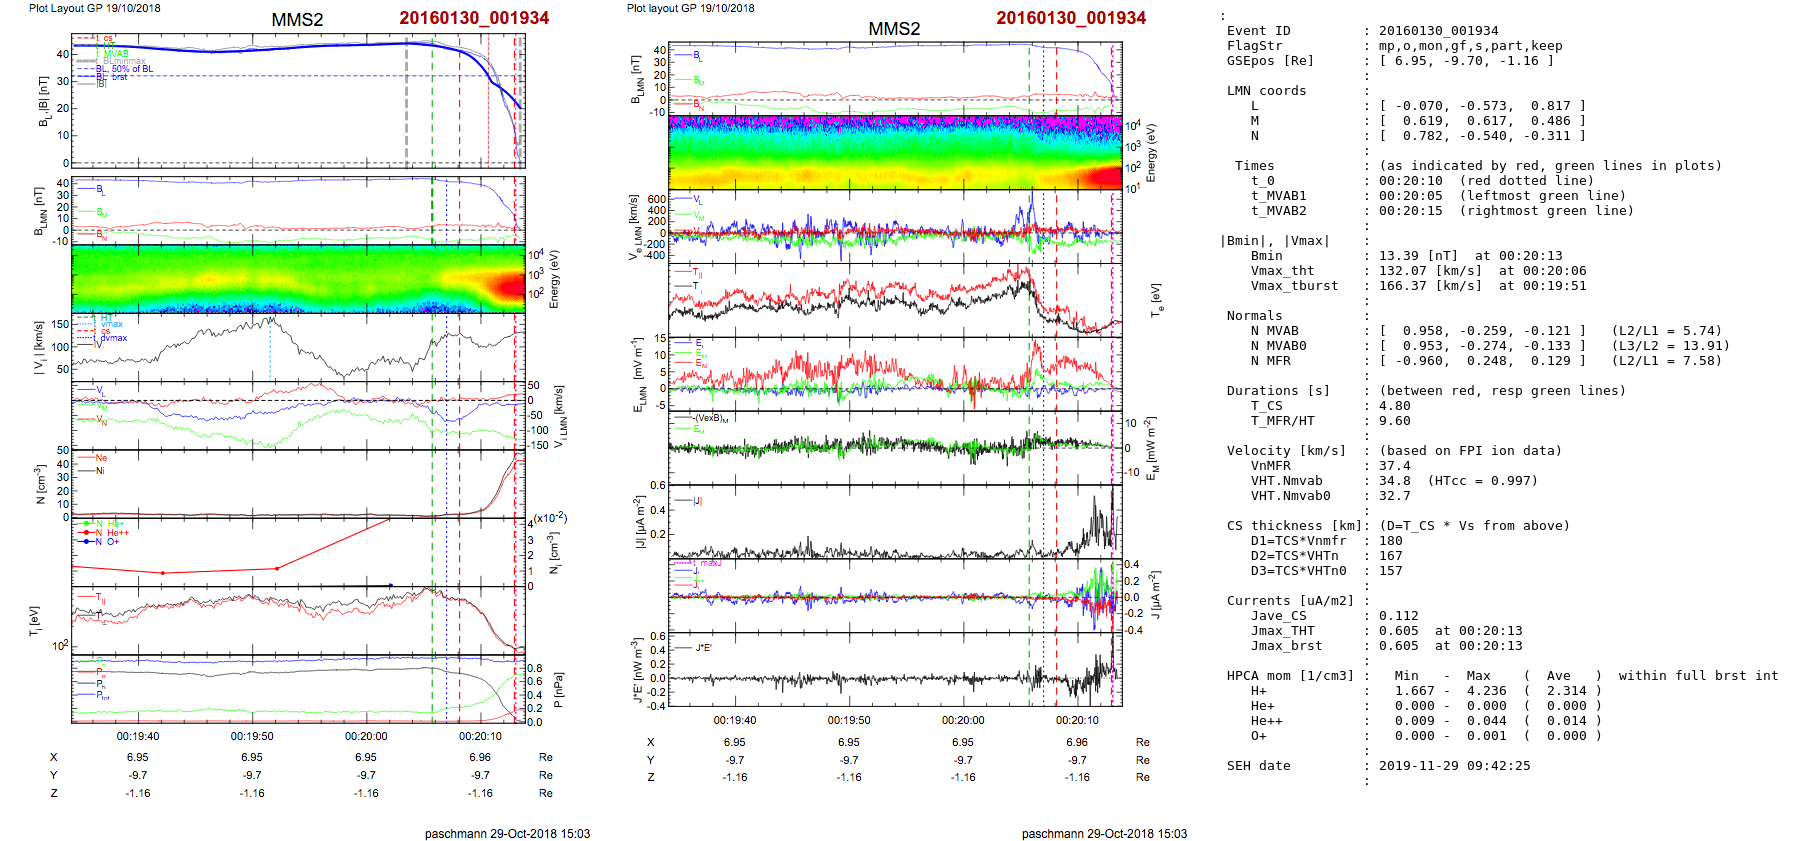
Task: Click the 'Plot layout GP 19/10/2018' caption with lowercase l
Action: [x=691, y=8]
